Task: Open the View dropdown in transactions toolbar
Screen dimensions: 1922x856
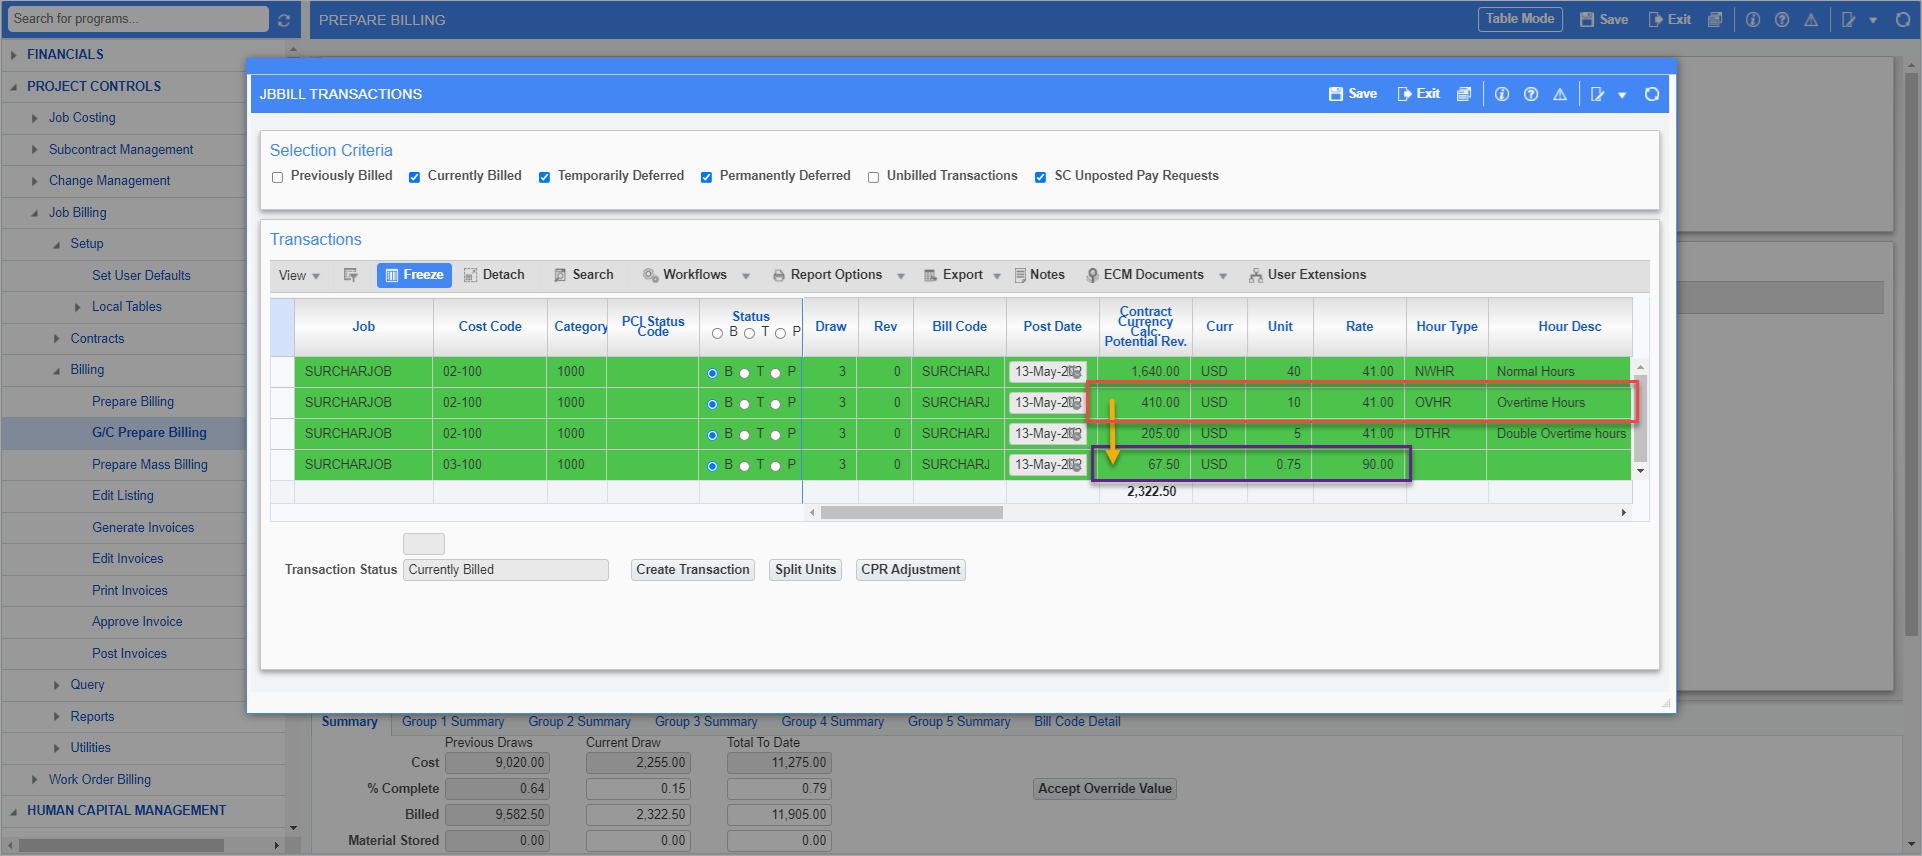Action: (x=299, y=275)
